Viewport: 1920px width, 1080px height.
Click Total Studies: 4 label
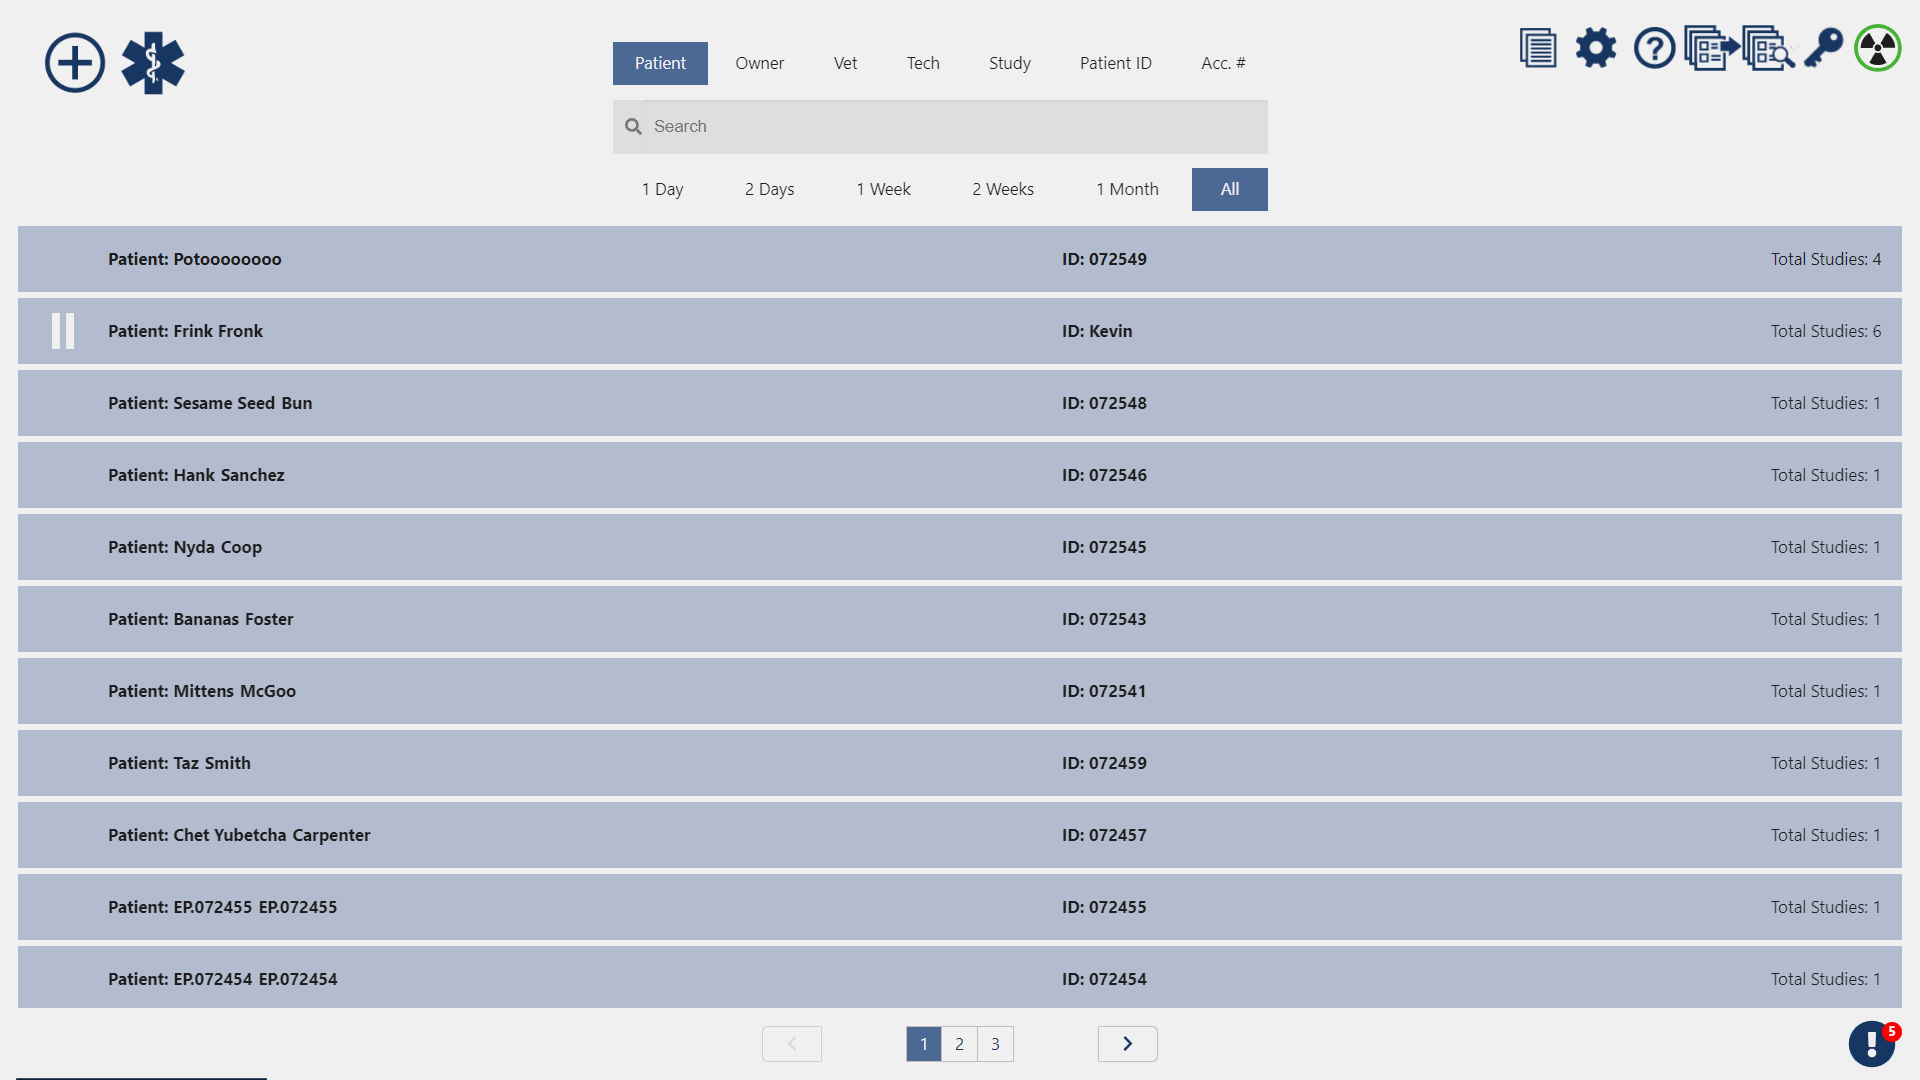(1826, 259)
